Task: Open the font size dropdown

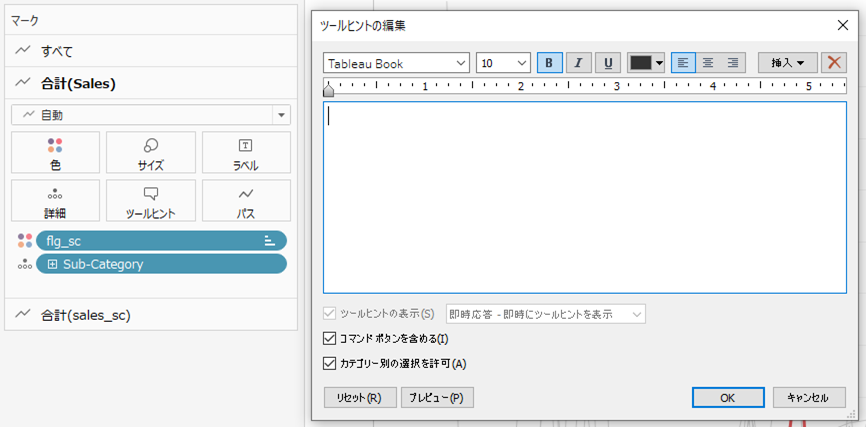Action: (x=503, y=63)
